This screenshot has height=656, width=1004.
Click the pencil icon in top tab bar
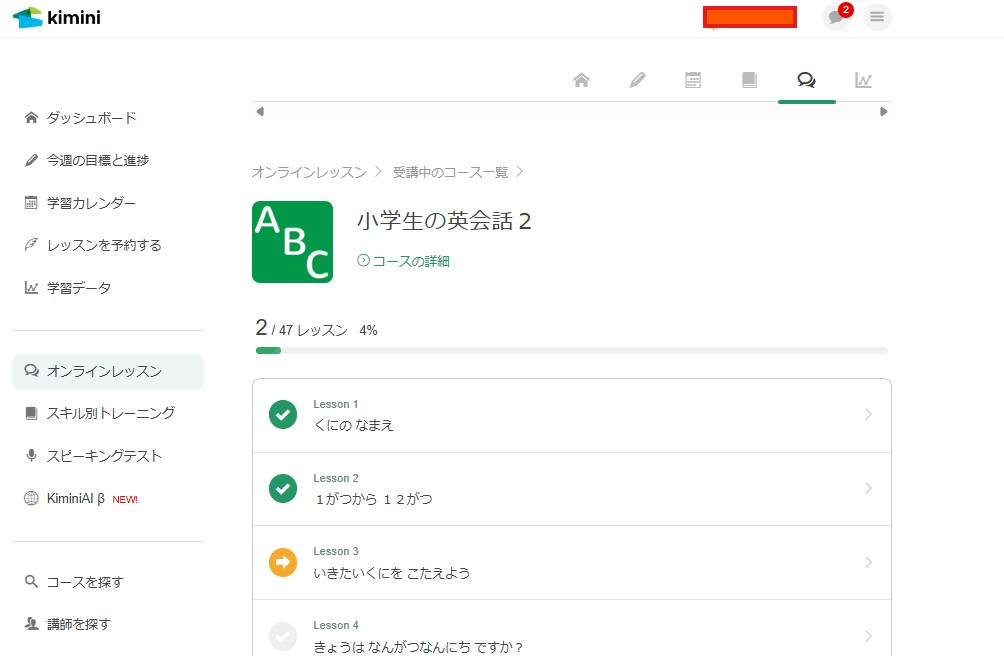click(637, 81)
